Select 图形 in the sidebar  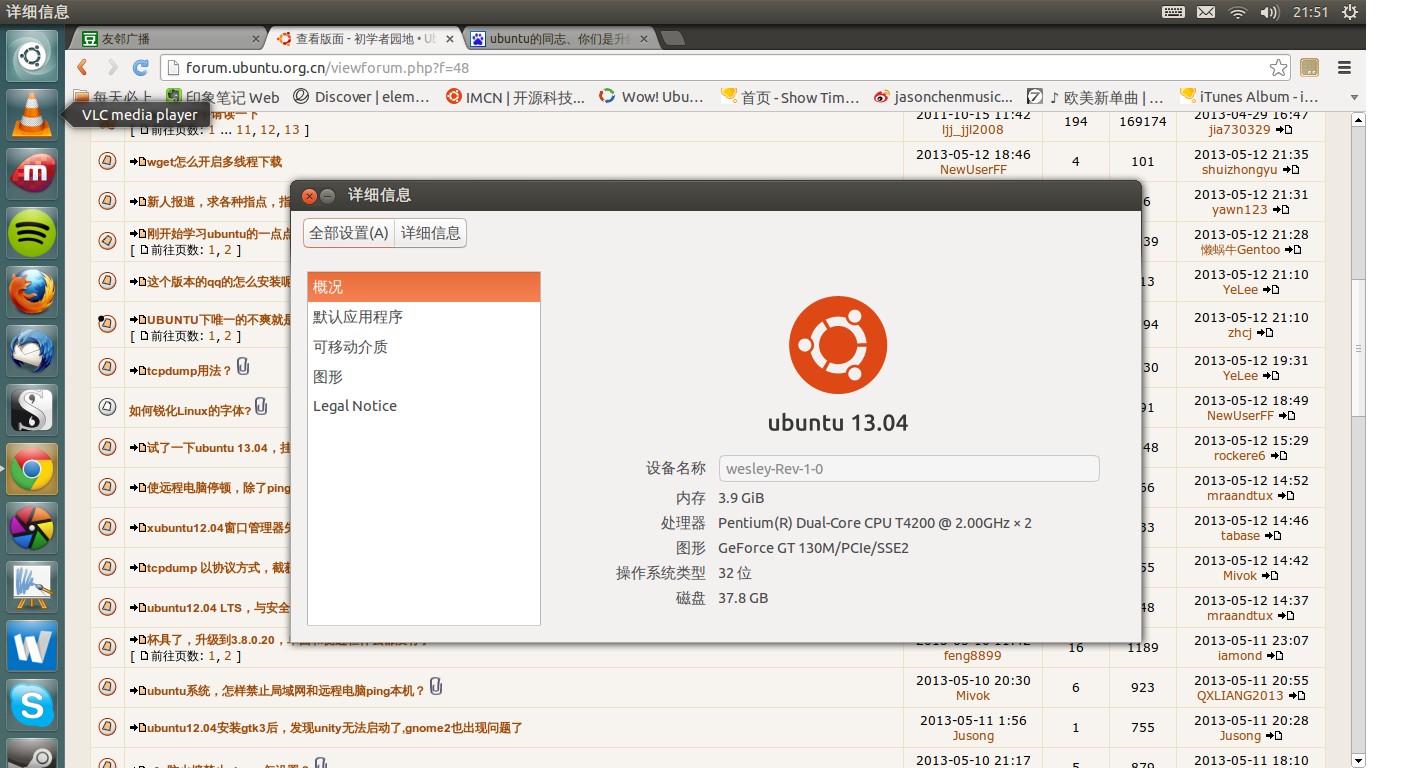coord(423,377)
